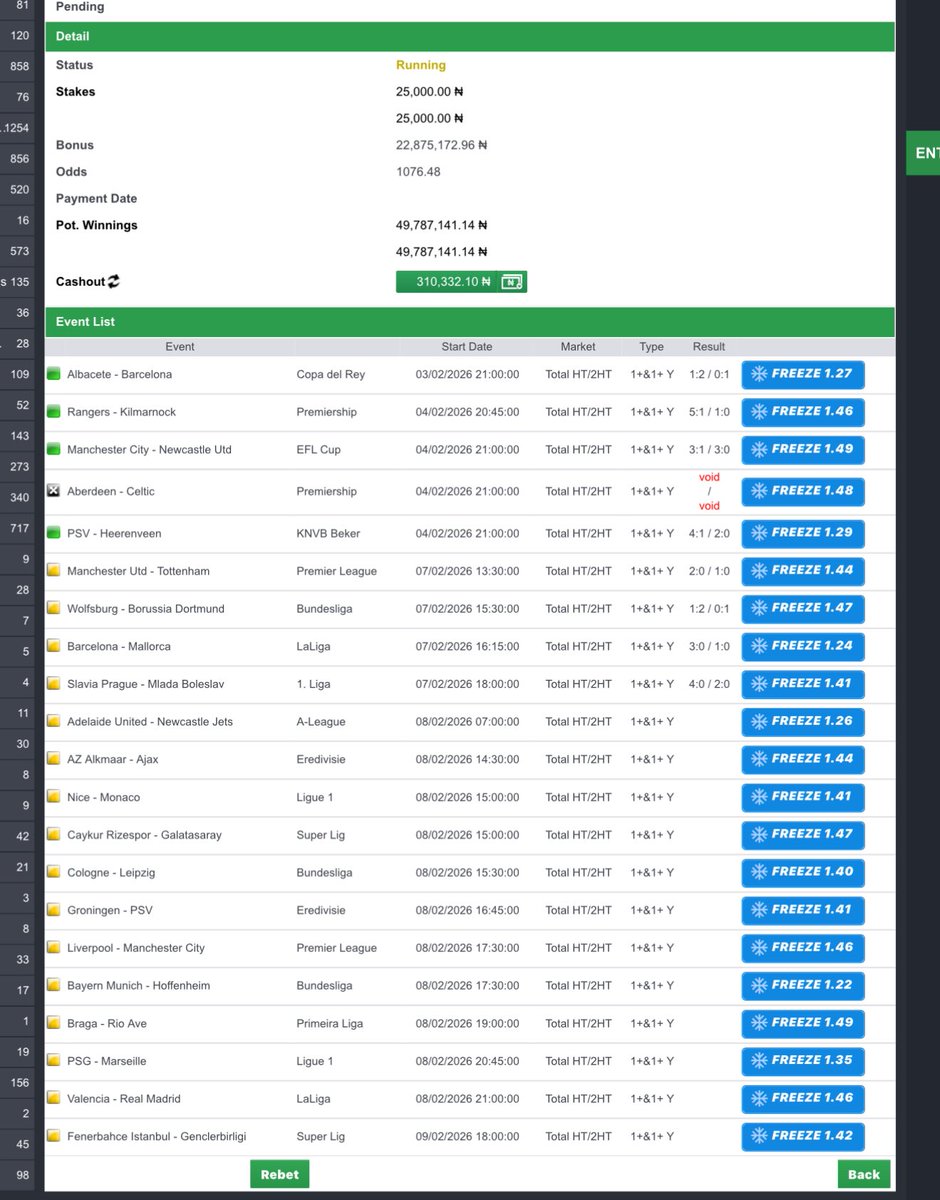
Task: Click the Market column header
Action: click(x=578, y=347)
